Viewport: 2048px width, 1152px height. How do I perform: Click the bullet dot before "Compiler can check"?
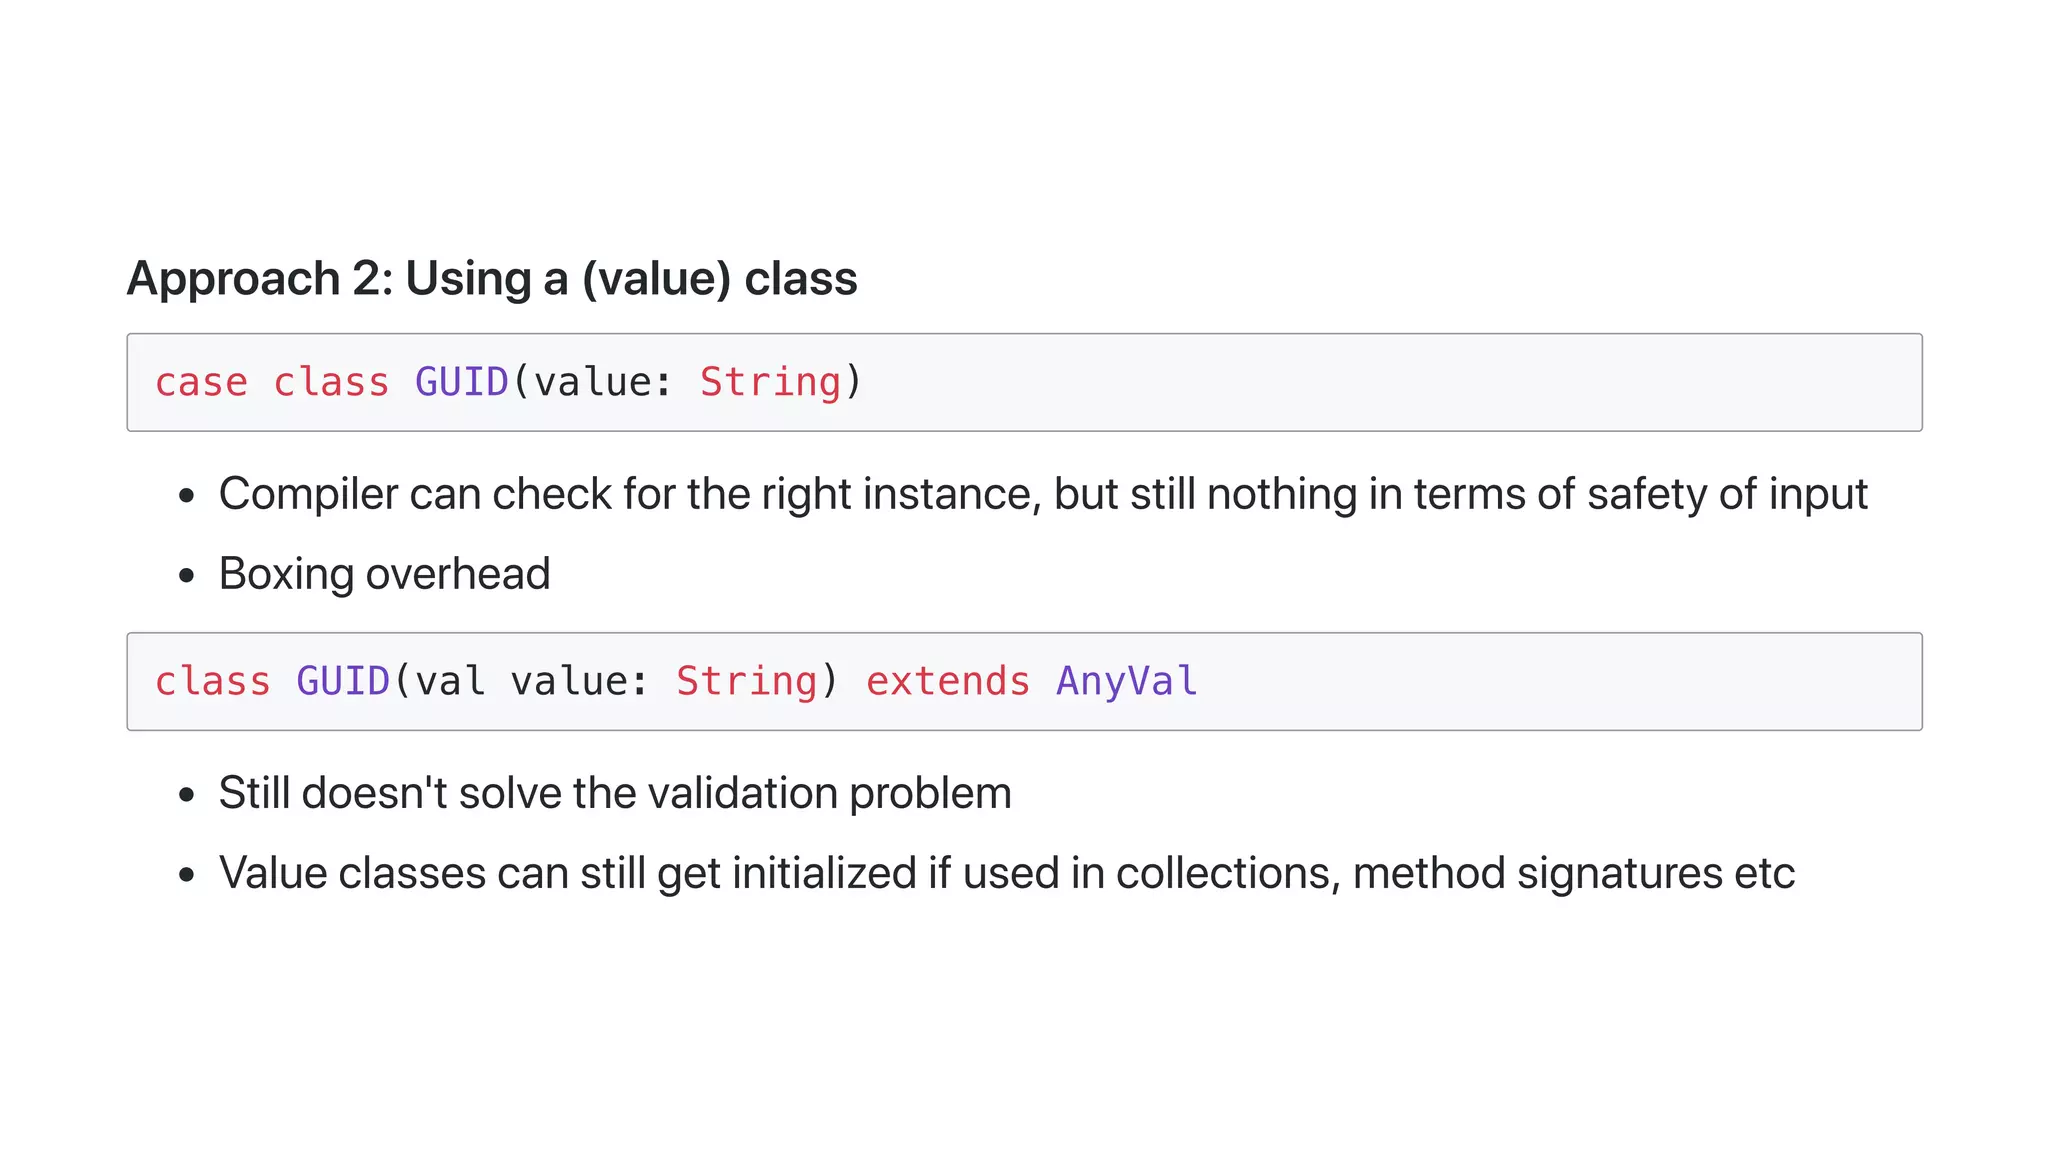point(186,496)
